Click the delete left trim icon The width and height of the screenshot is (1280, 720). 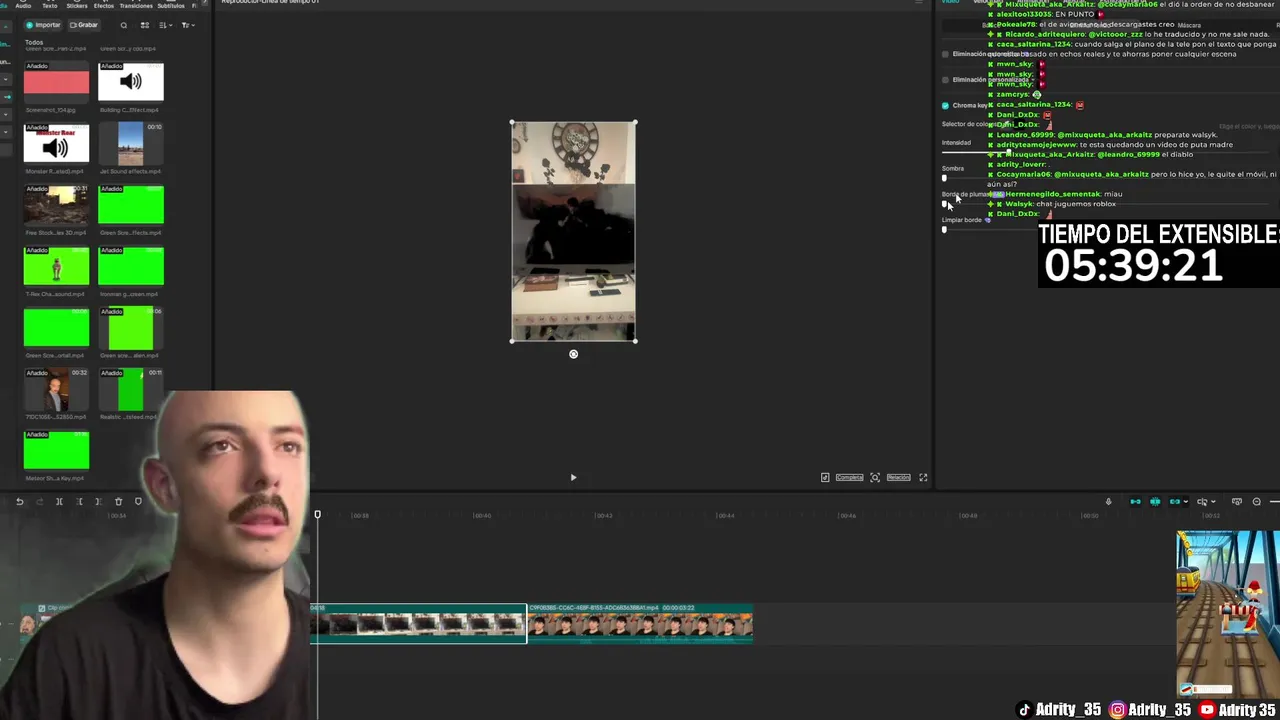pos(79,502)
